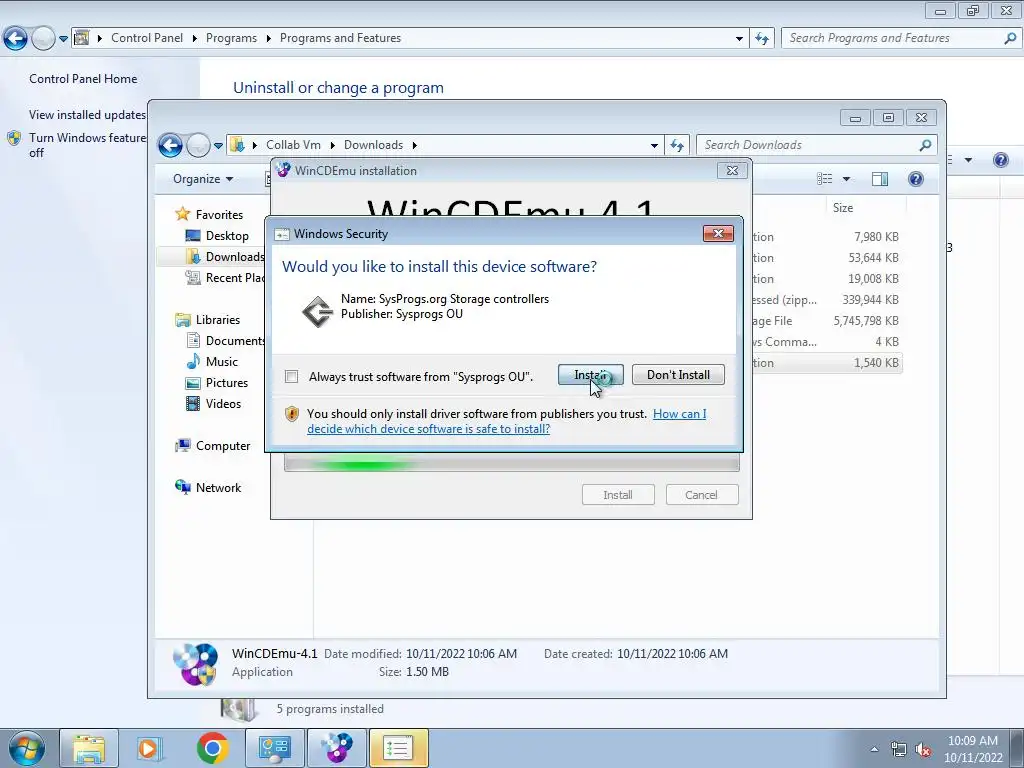
Task: Open Google Chrome from taskbar
Action: point(212,748)
